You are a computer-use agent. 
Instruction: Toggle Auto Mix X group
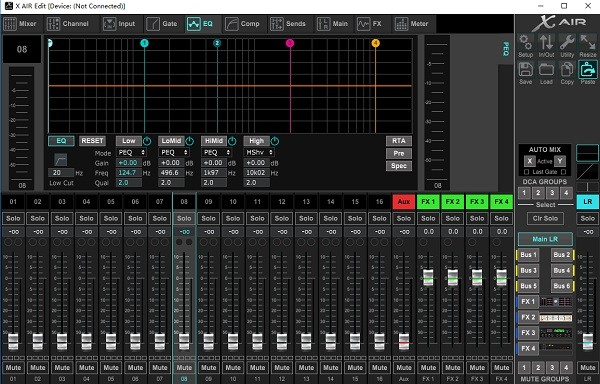(530, 161)
